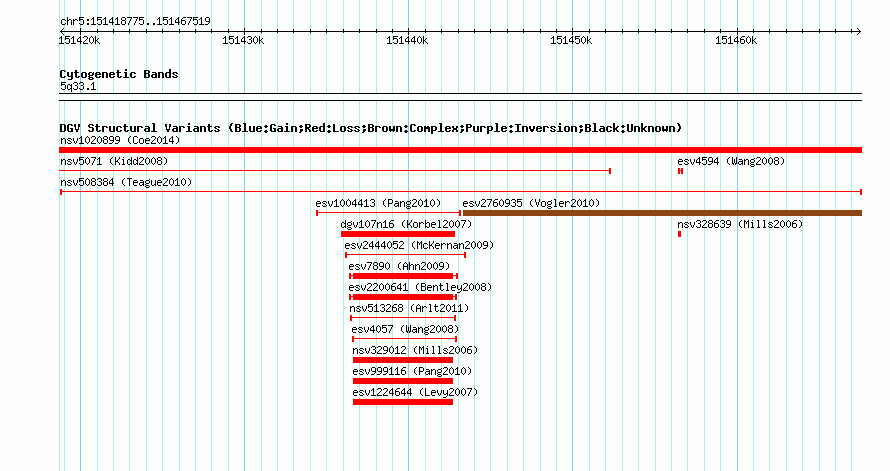Click the small esv4594 red marker
Viewport: 890px width, 471px height.
(680, 171)
